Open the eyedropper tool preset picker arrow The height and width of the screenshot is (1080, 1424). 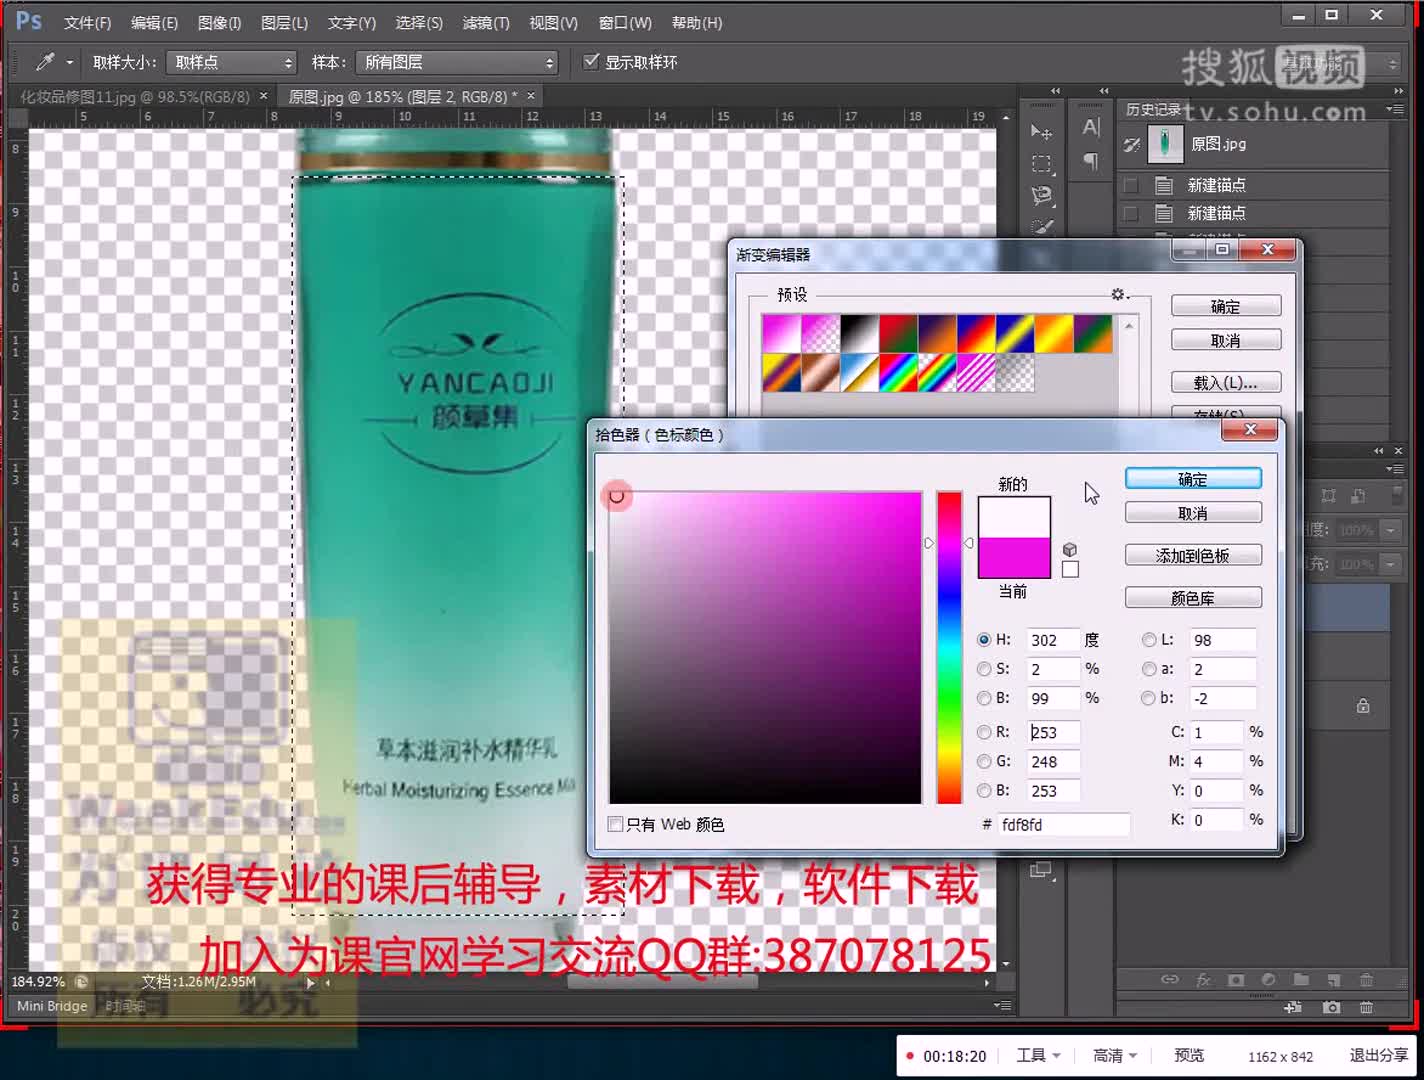(69, 62)
